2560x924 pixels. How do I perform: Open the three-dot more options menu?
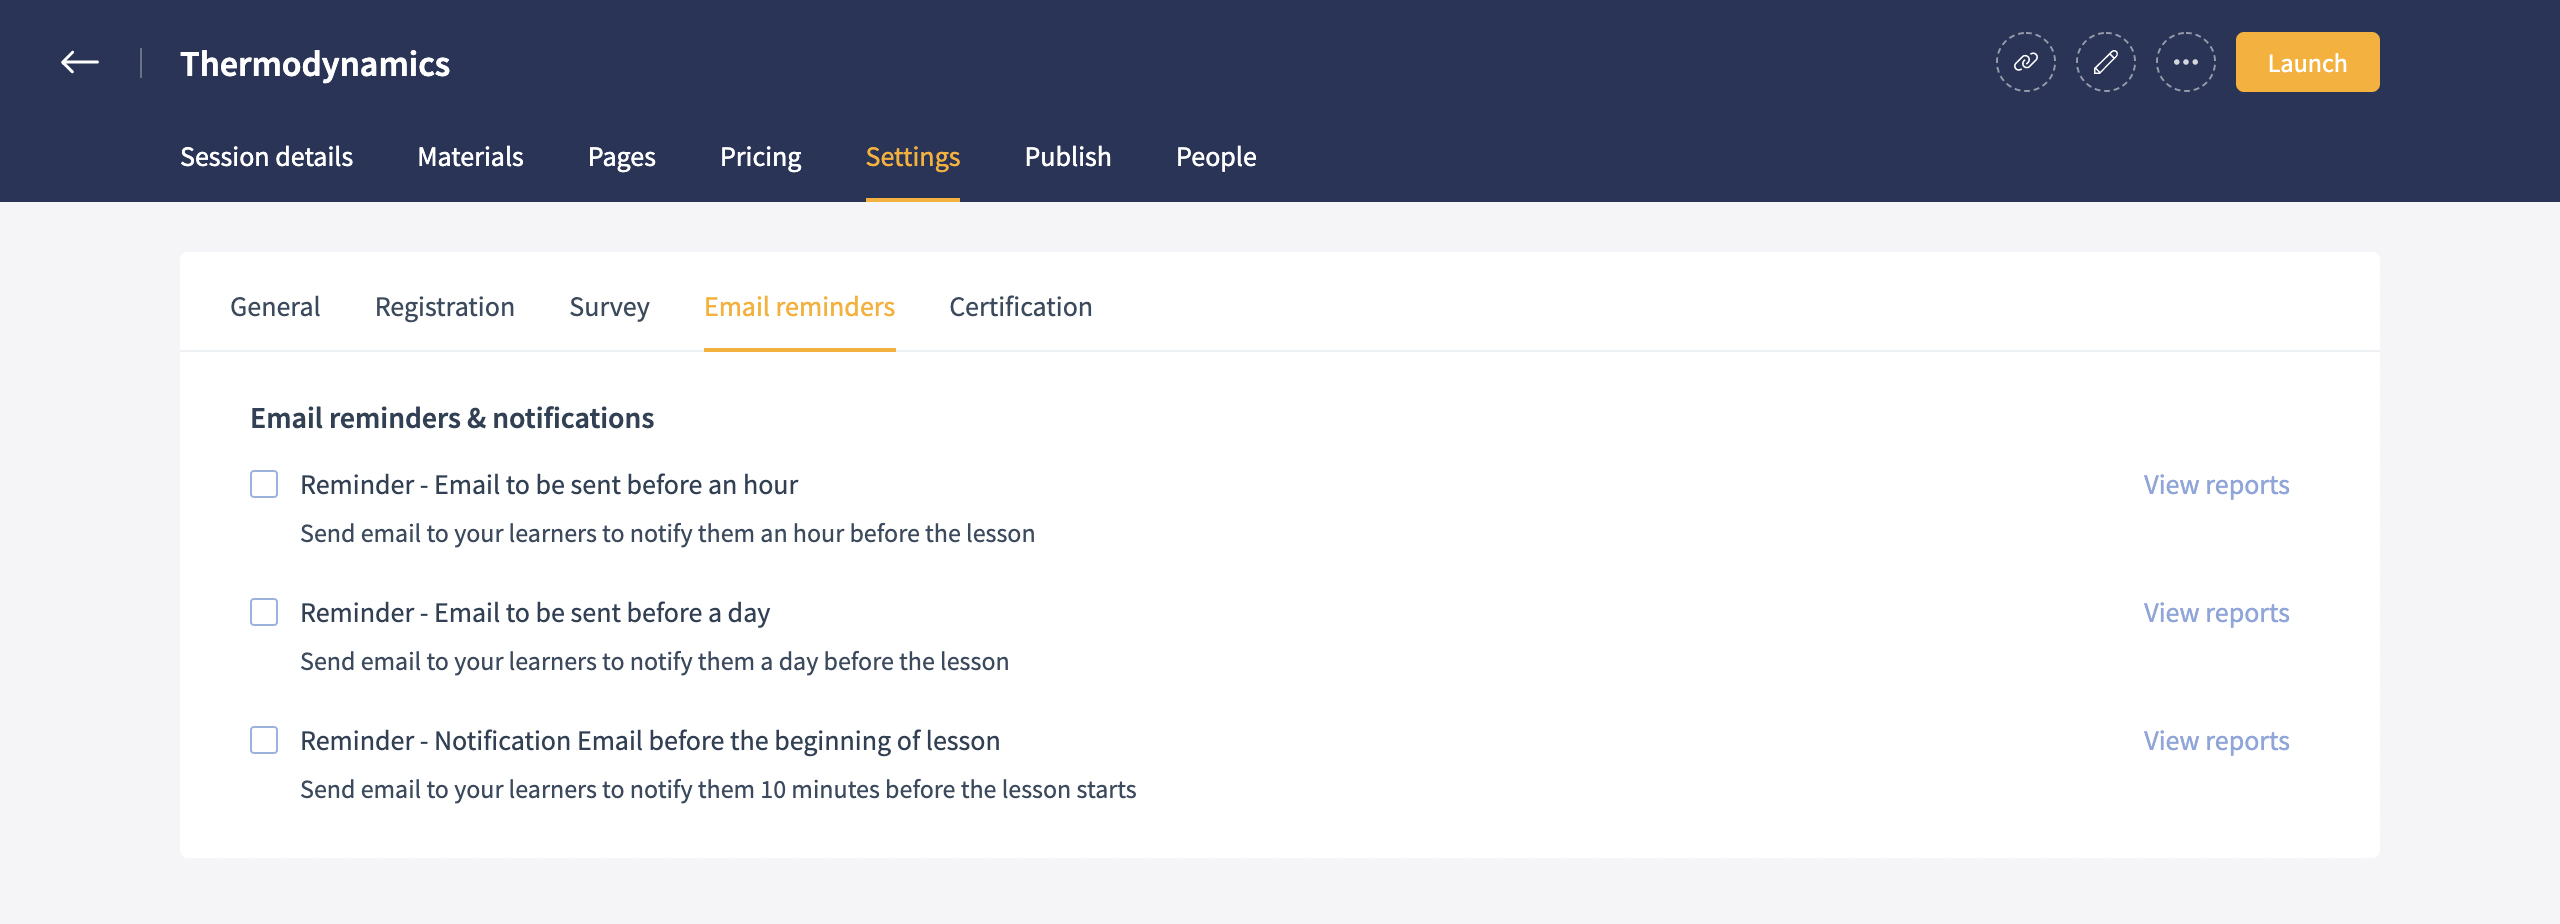pyautogui.click(x=2185, y=63)
